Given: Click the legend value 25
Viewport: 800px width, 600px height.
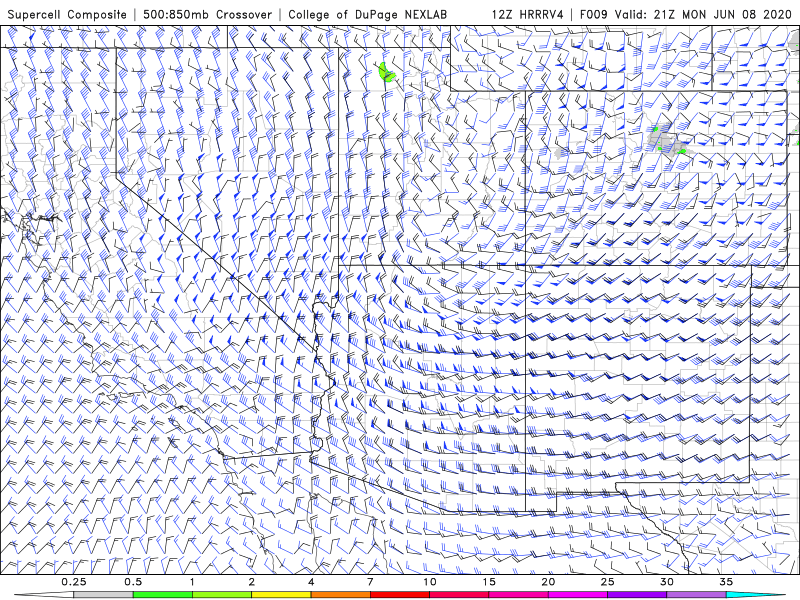Looking at the screenshot, I should 608,582.
